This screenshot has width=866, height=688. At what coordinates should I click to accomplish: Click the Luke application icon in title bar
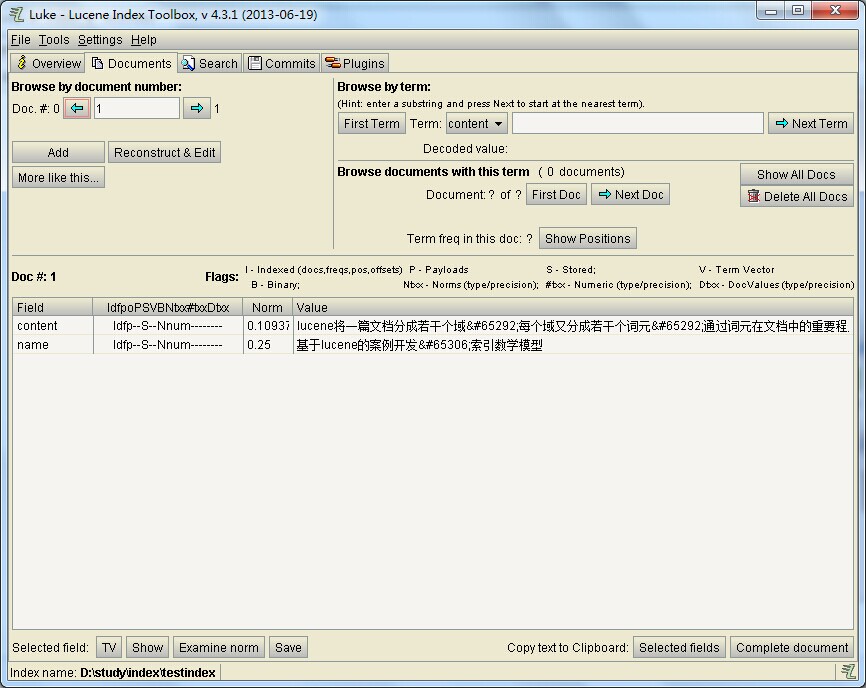pyautogui.click(x=17, y=14)
